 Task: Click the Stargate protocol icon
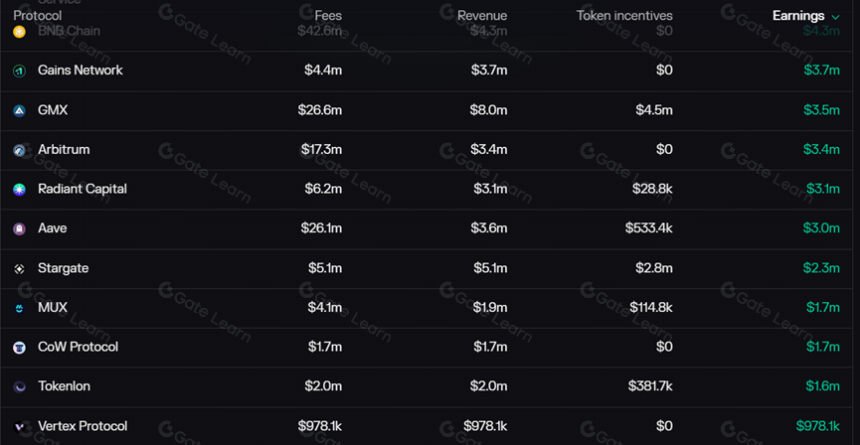[19, 269]
